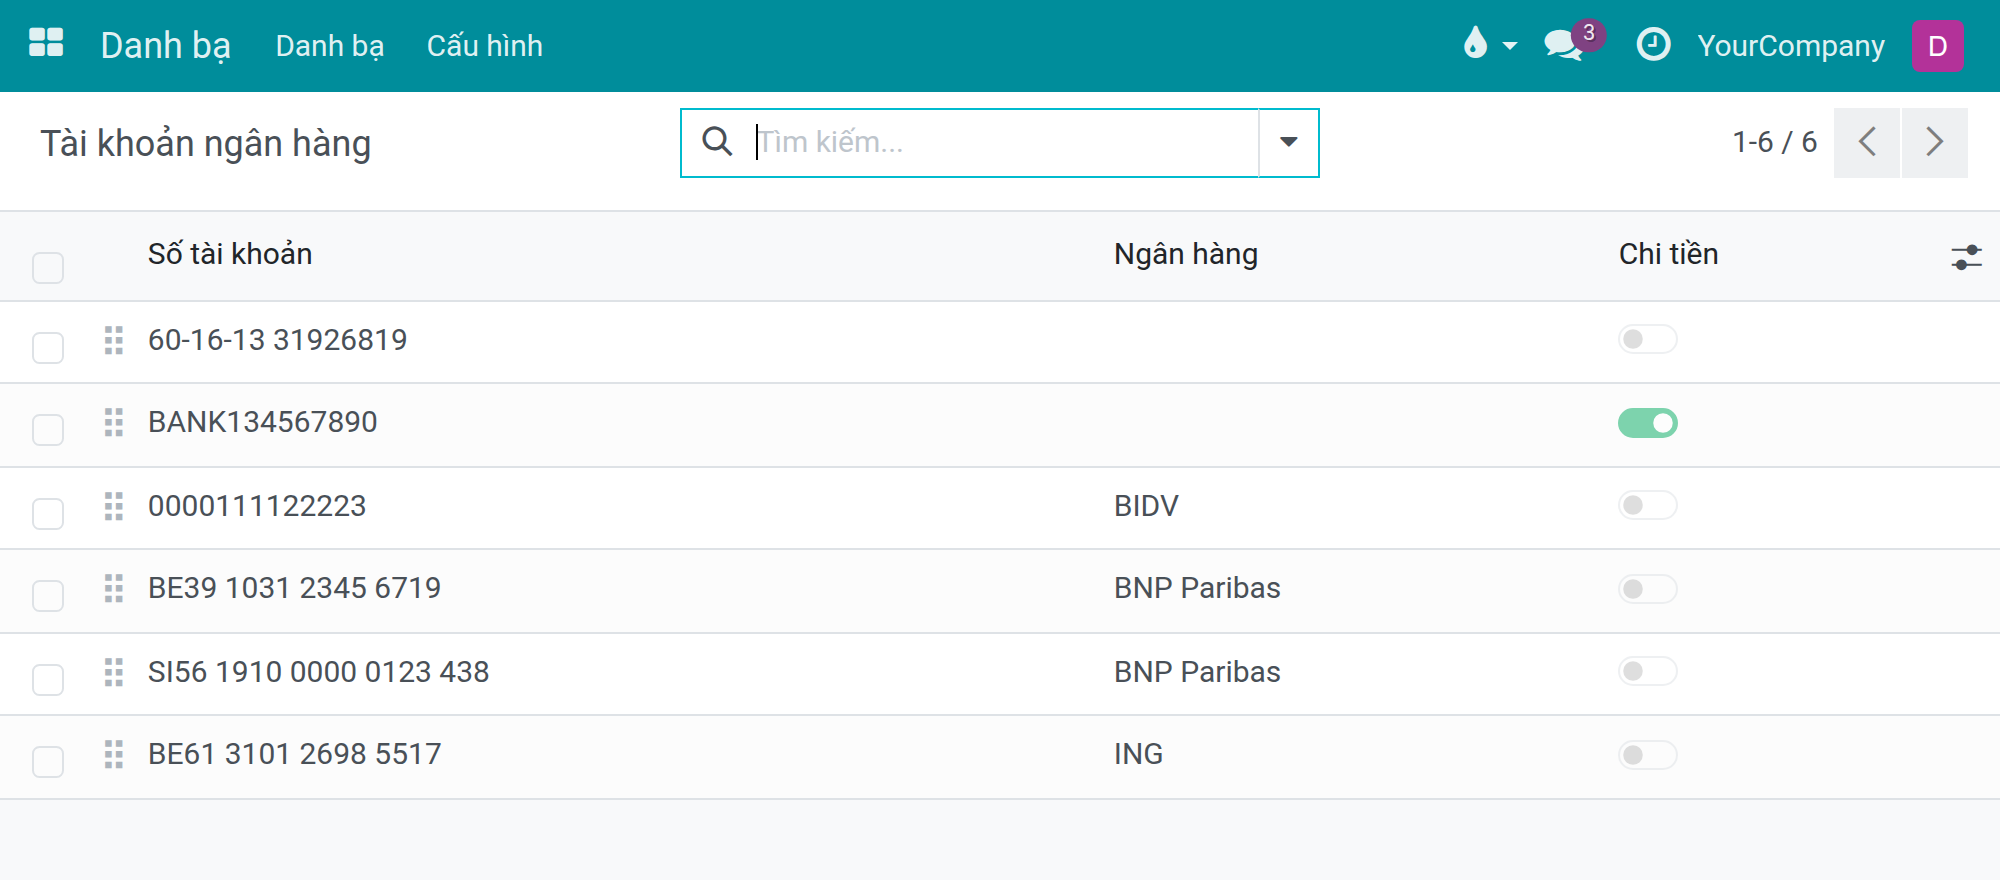The image size is (2000, 880).
Task: Grab the drag handle for 0000111122223
Action: (x=114, y=506)
